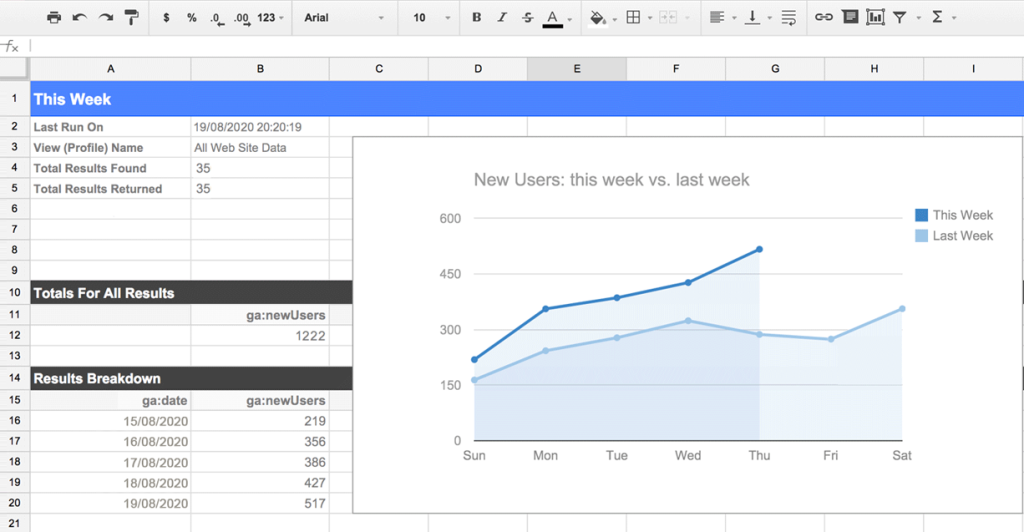Toggle strikethrough formatting
This screenshot has height=532, width=1024.
coord(527,18)
